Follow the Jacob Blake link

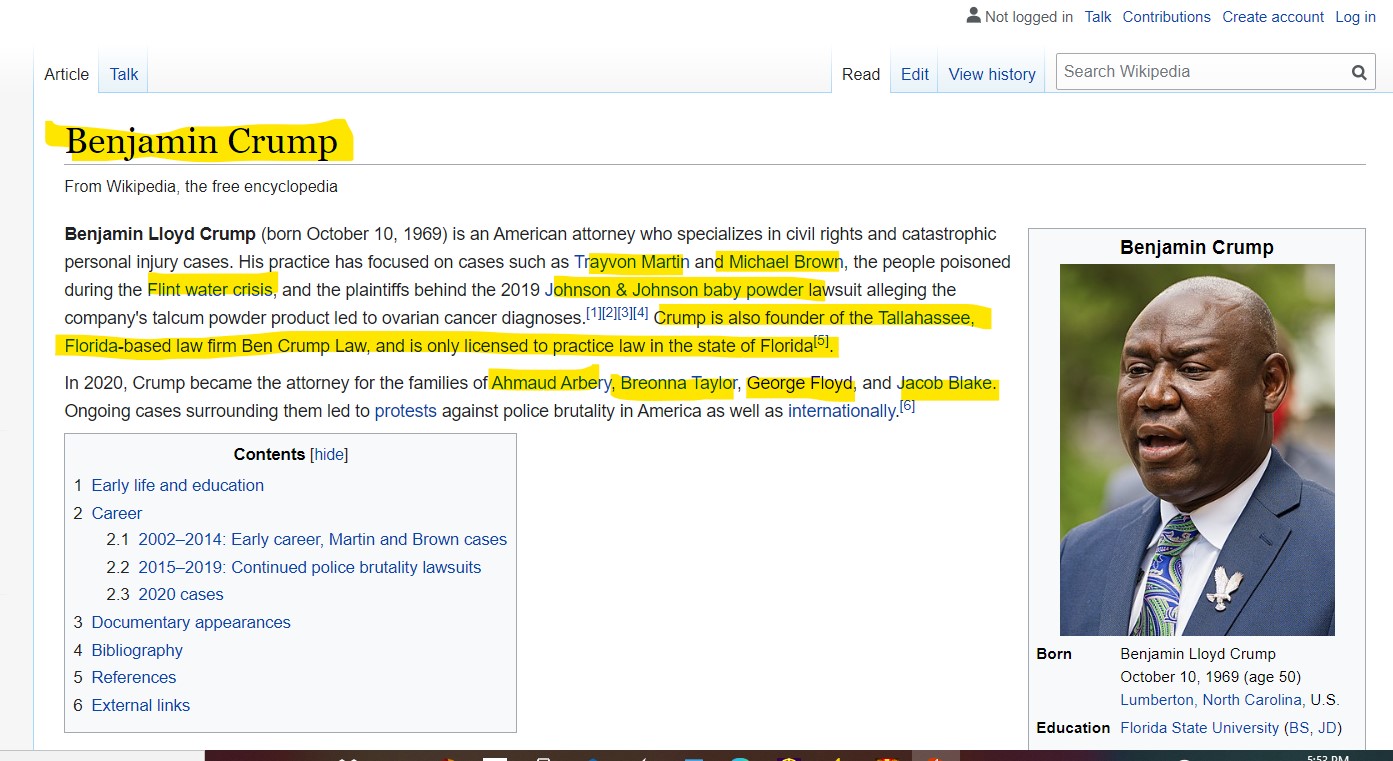pos(945,383)
